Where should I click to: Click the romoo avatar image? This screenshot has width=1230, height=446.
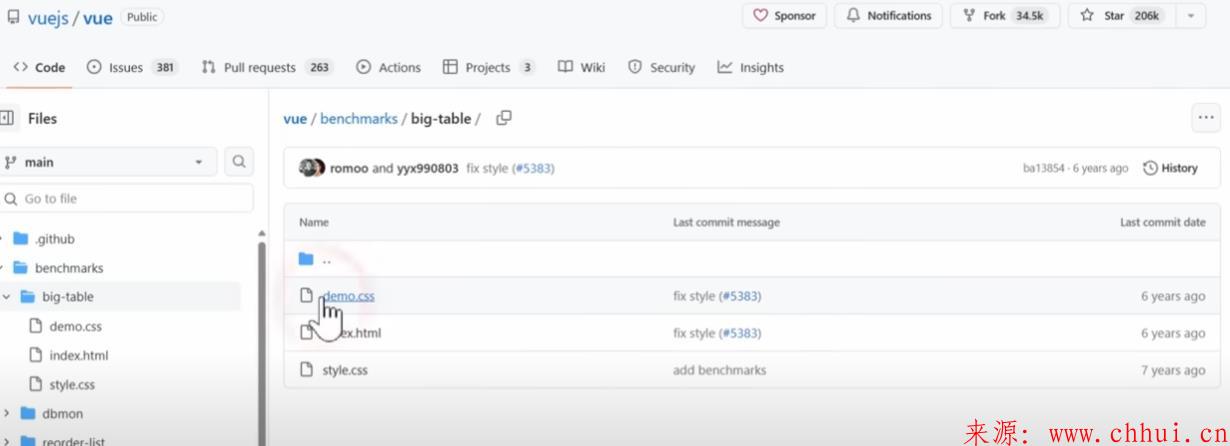pyautogui.click(x=307, y=168)
